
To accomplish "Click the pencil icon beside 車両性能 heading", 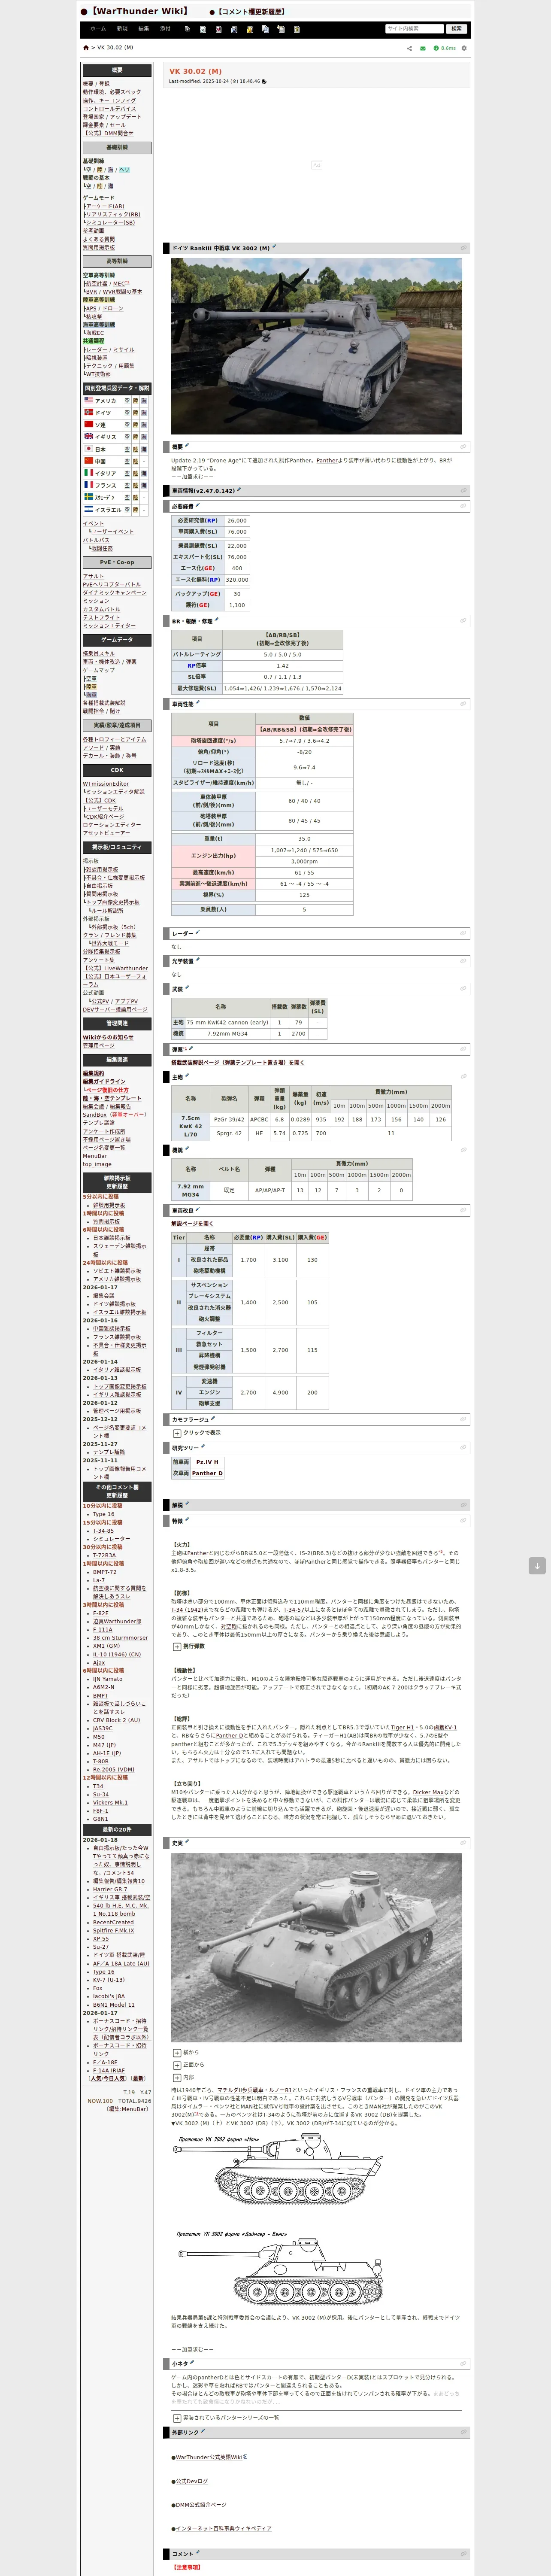I will [x=198, y=703].
